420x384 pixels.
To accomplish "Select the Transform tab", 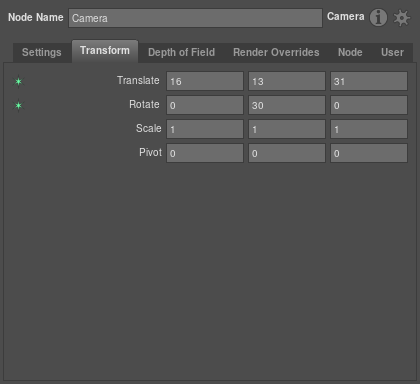I will click(x=105, y=51).
